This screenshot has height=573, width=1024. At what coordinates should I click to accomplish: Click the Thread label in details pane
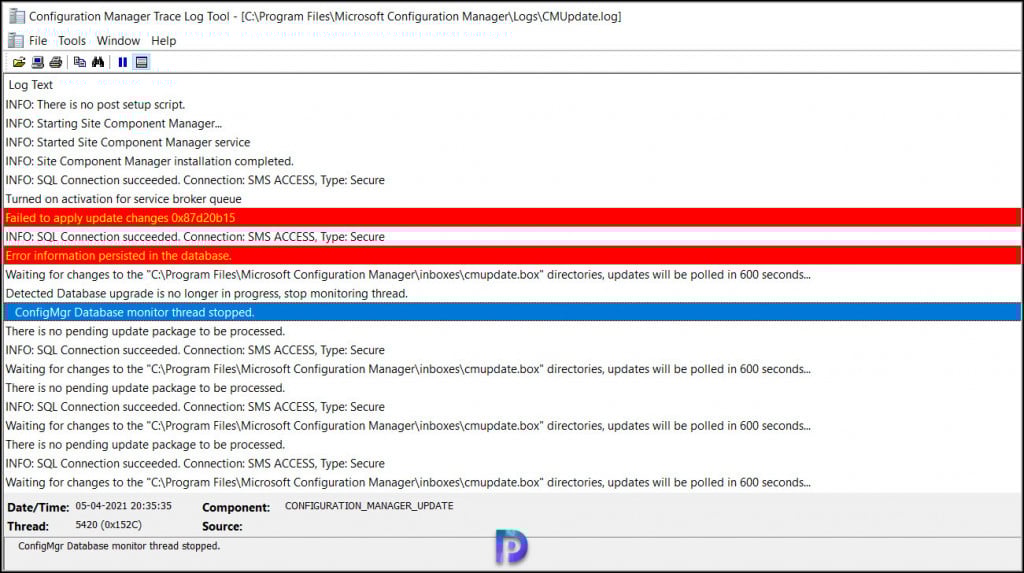coord(27,526)
